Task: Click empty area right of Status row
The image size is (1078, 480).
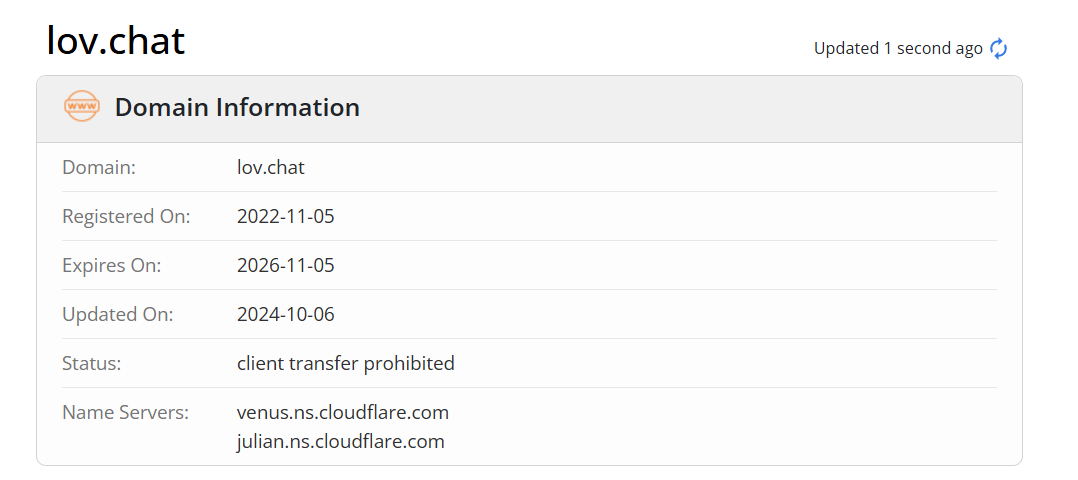Action: point(725,363)
